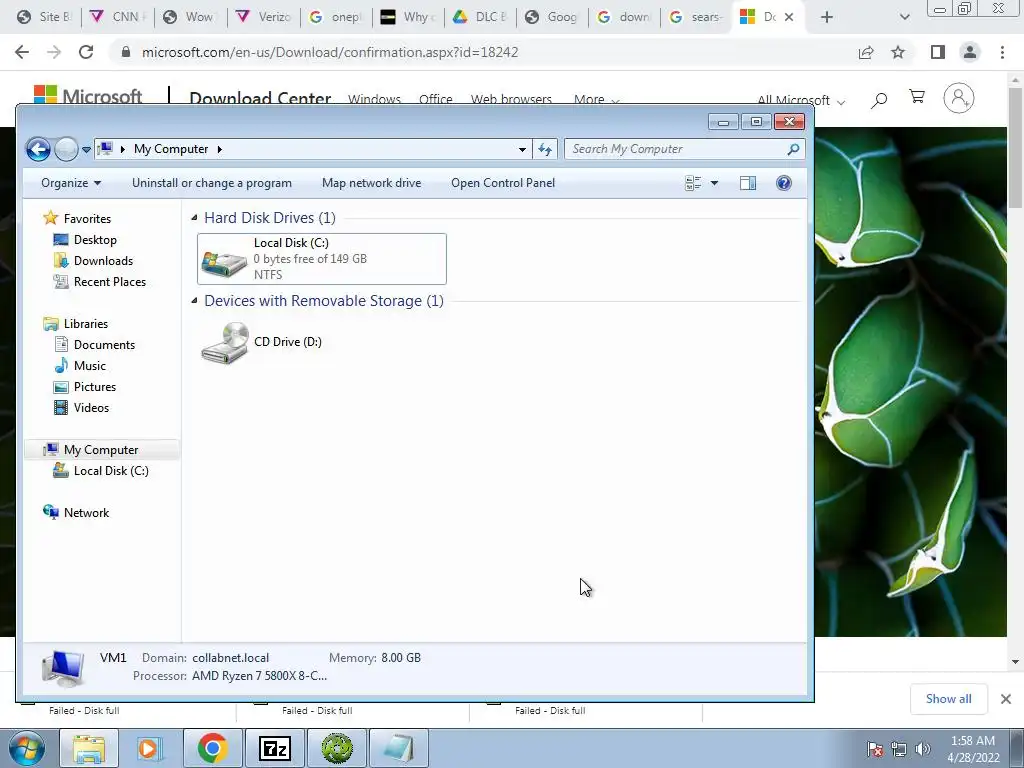Click Map network drive
Screen dimensions: 1024x768
[371, 183]
